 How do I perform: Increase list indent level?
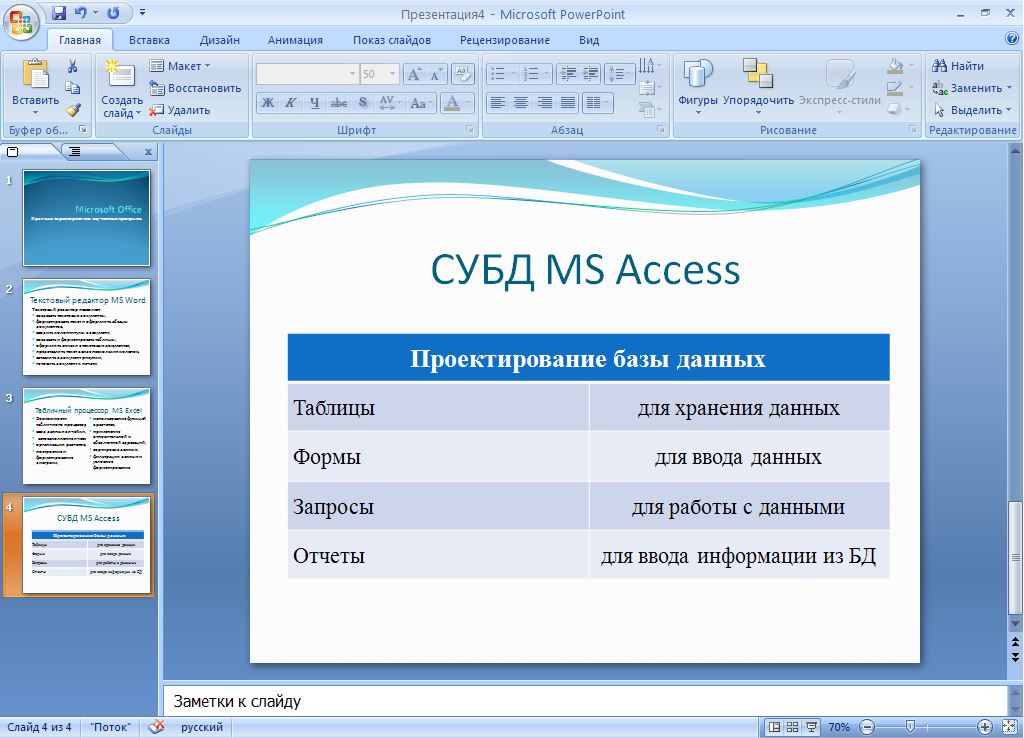[x=590, y=74]
